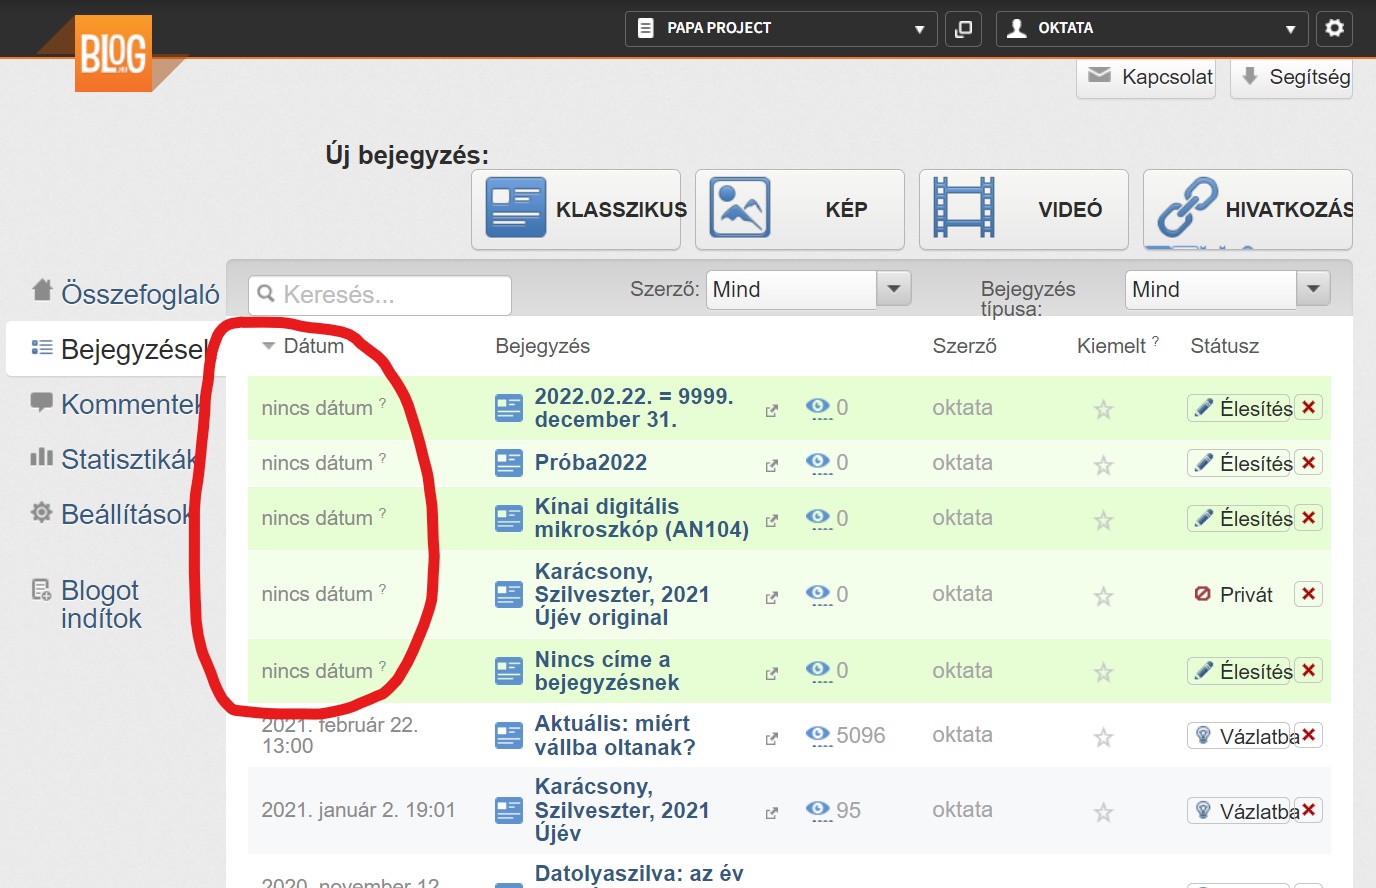Click Blogot indítok in the sidebar

coord(87,604)
